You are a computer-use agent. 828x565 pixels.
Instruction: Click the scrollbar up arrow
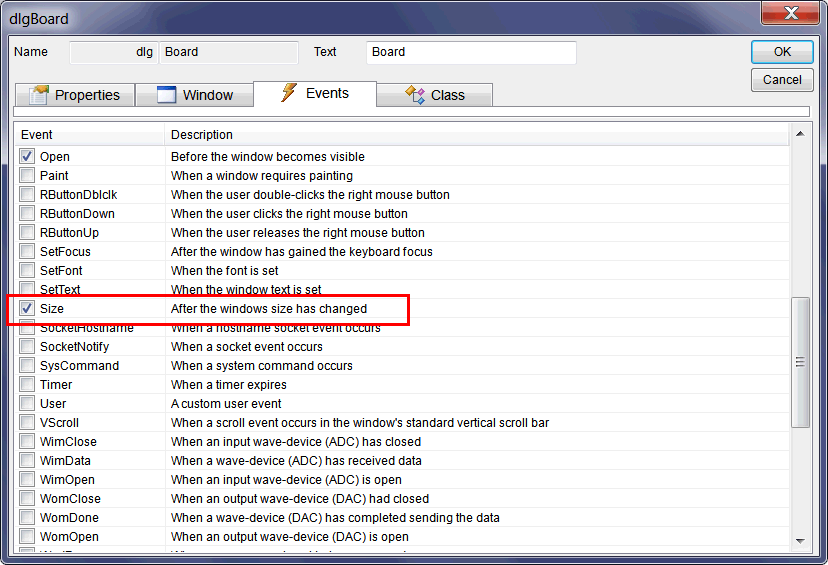coord(801,134)
